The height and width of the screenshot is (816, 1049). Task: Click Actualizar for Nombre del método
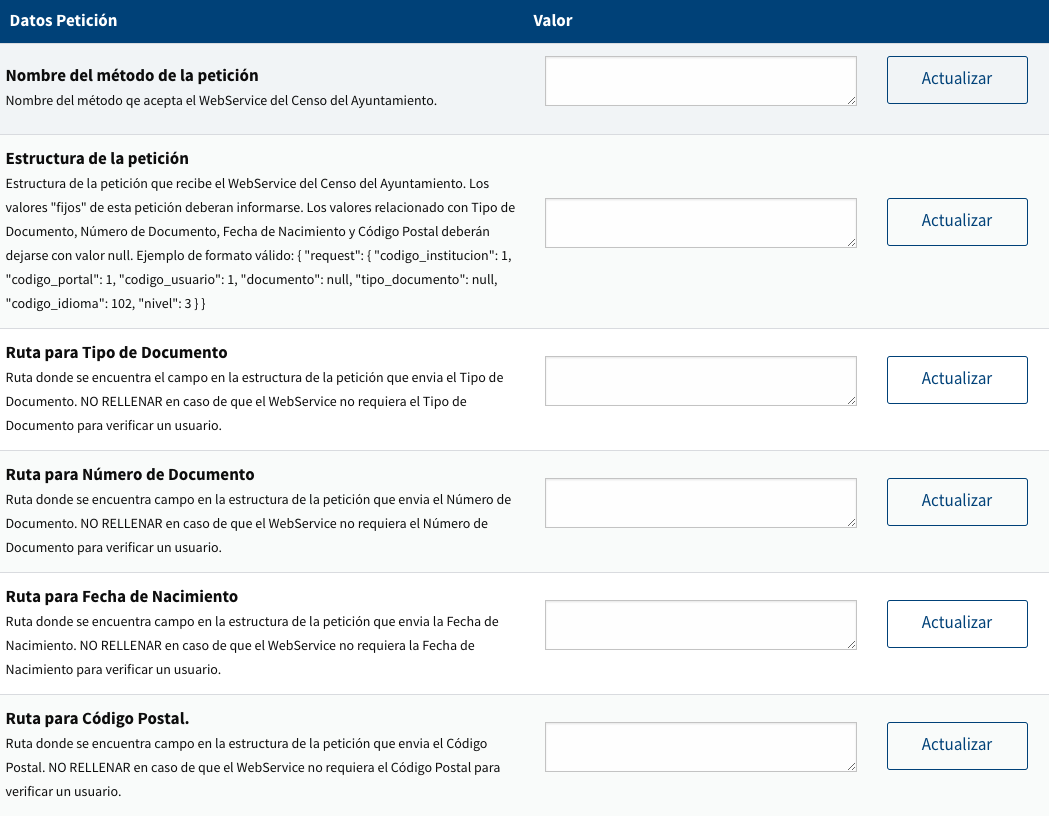point(957,80)
